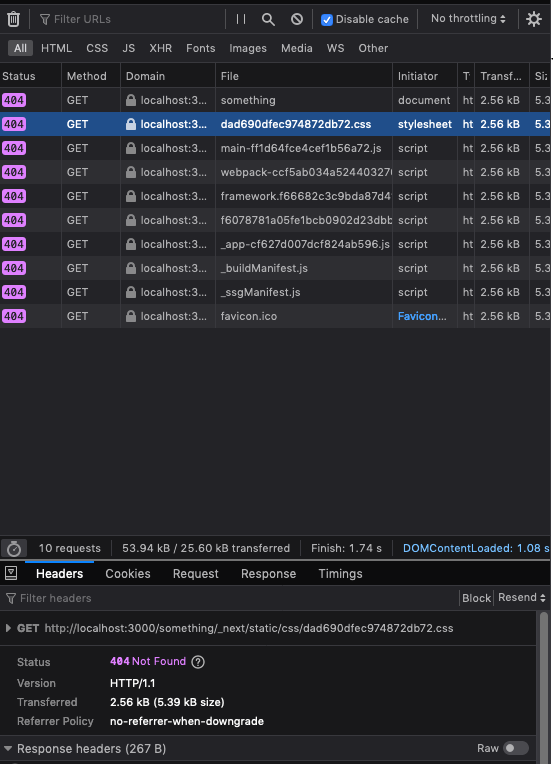Open the Resend dropdown
Viewport: 553px width, 764px height.
click(521, 597)
